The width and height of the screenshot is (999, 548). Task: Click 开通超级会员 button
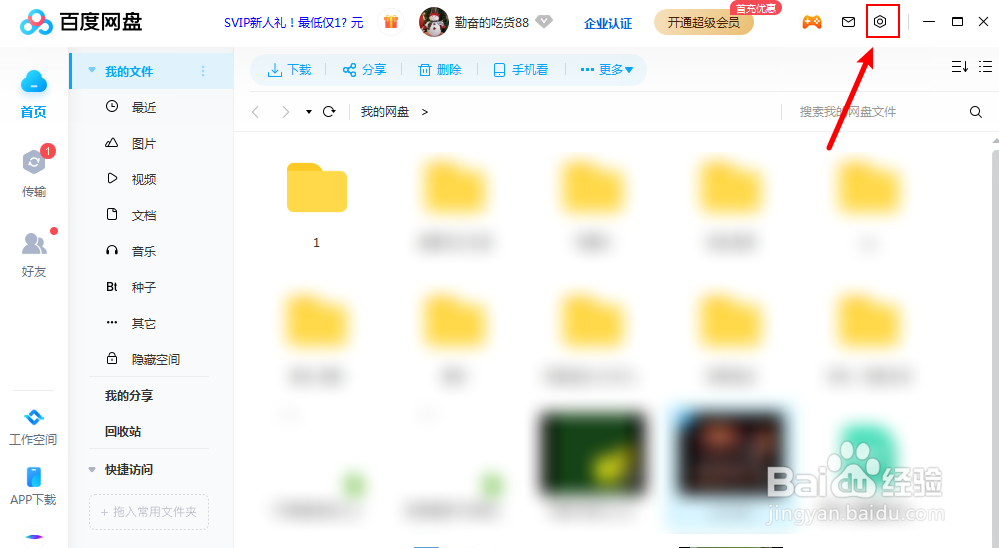(x=703, y=23)
